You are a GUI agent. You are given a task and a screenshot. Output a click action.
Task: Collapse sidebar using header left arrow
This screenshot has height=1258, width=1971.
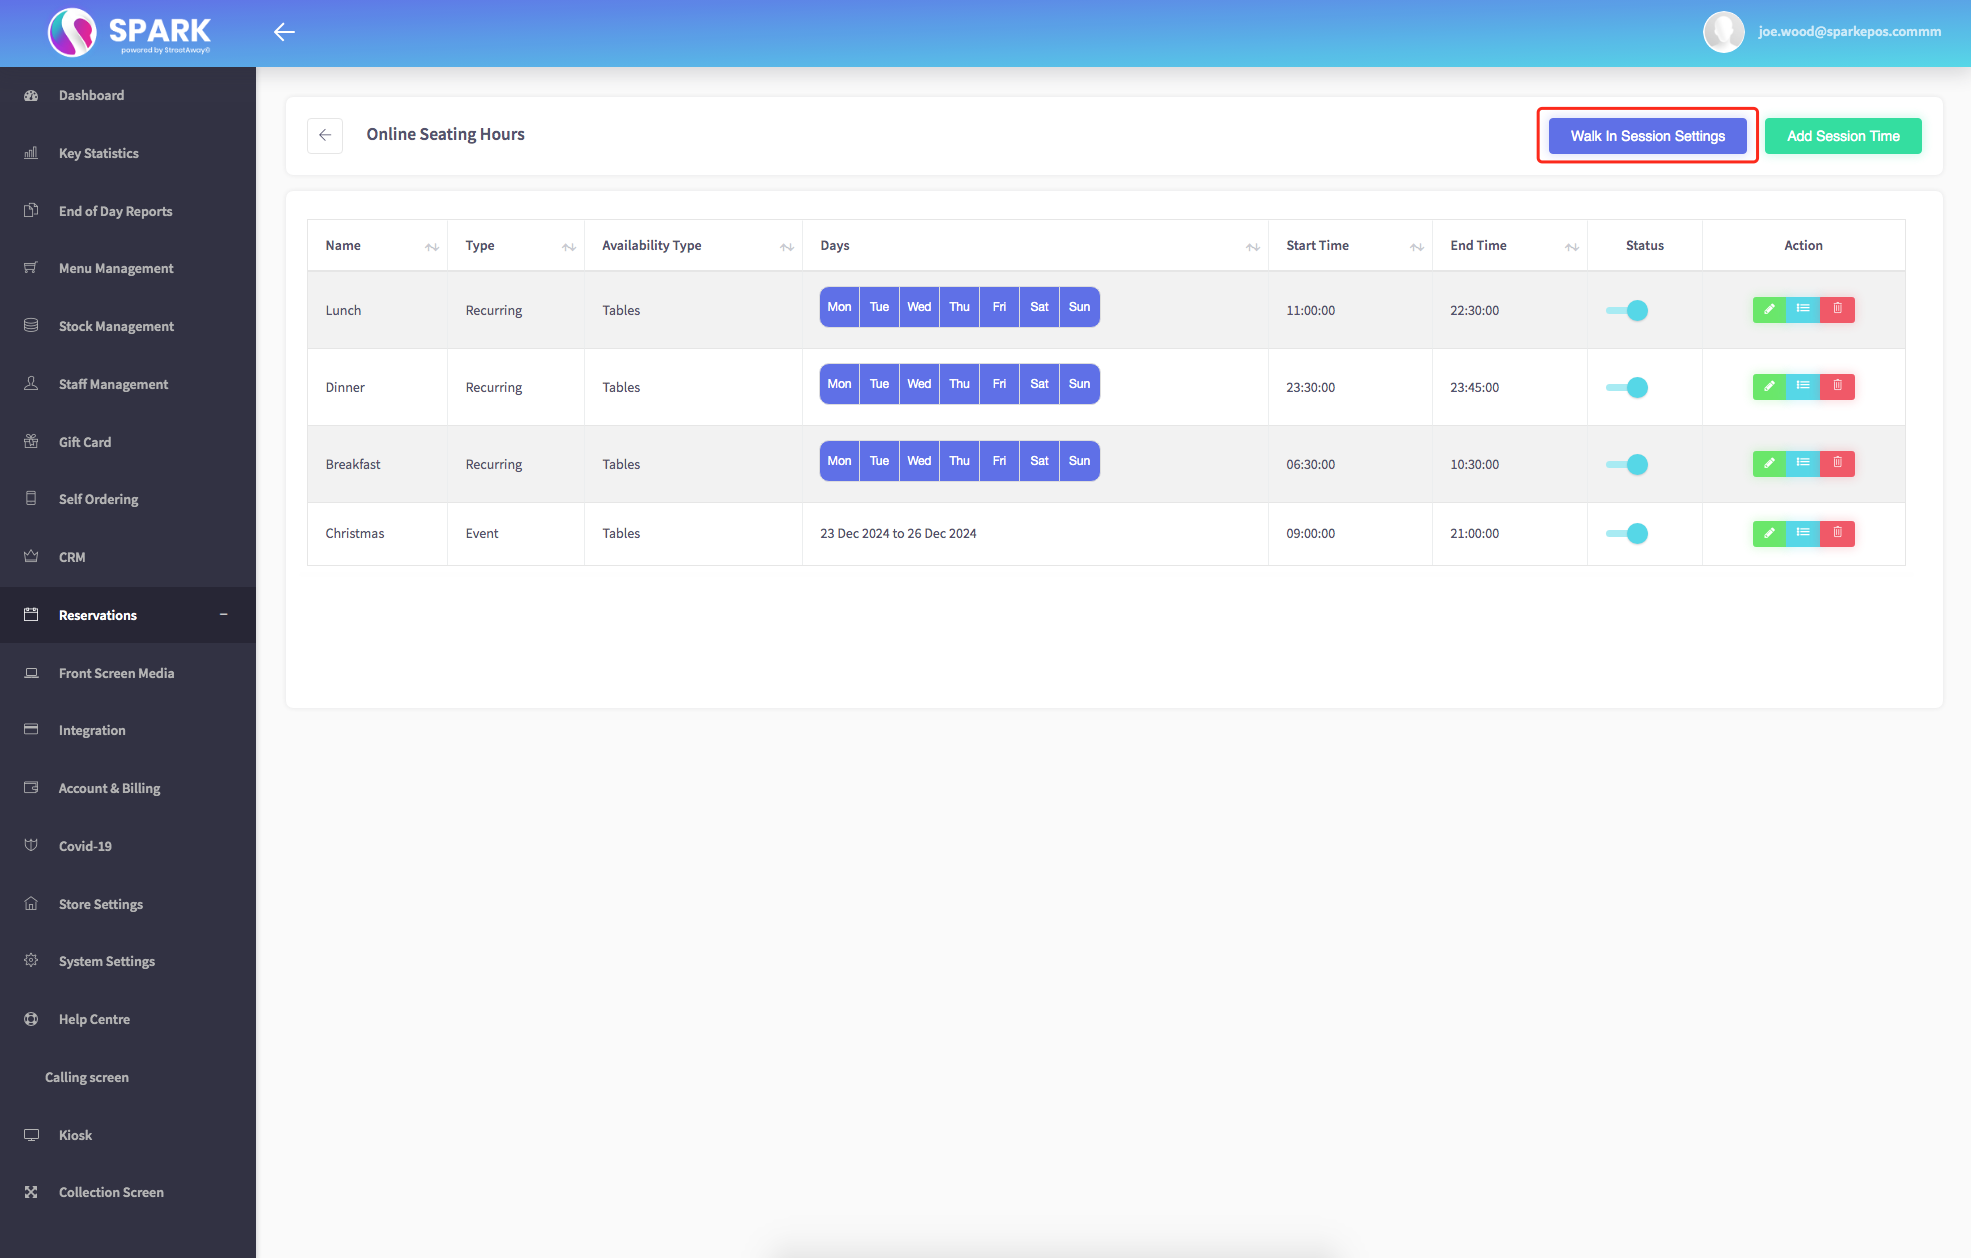284,32
